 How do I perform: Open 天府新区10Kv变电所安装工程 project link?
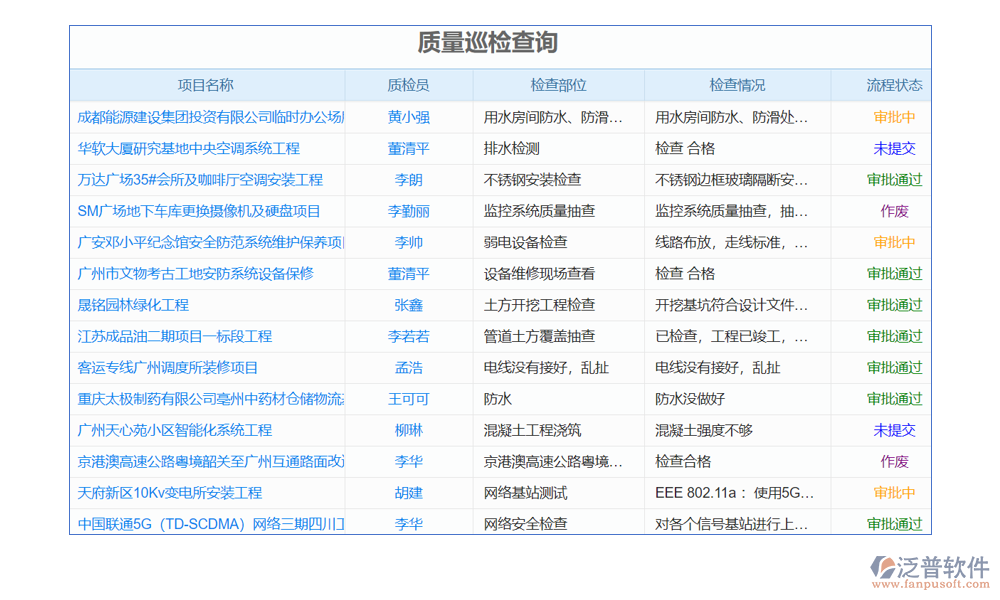pyautogui.click(x=169, y=493)
